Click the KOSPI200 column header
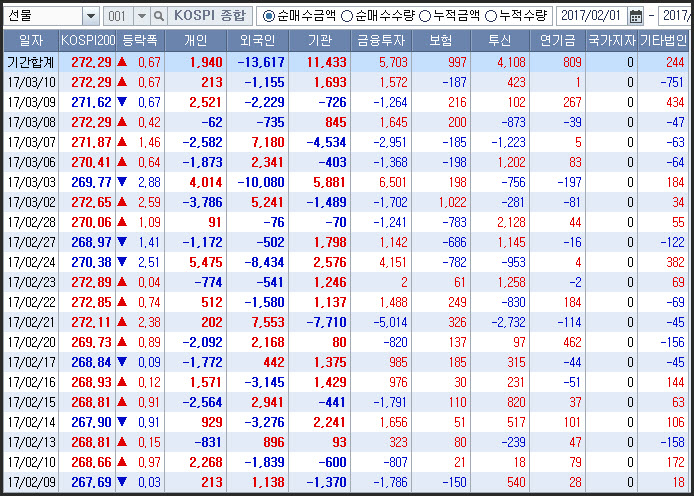 click(88, 41)
